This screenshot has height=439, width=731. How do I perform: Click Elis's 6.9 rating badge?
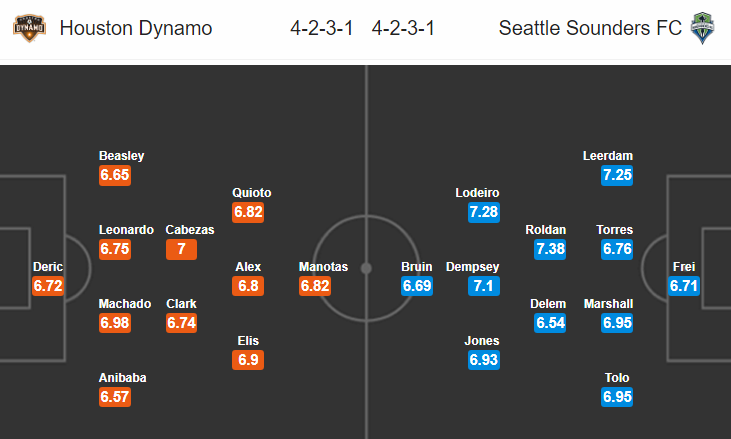248,359
